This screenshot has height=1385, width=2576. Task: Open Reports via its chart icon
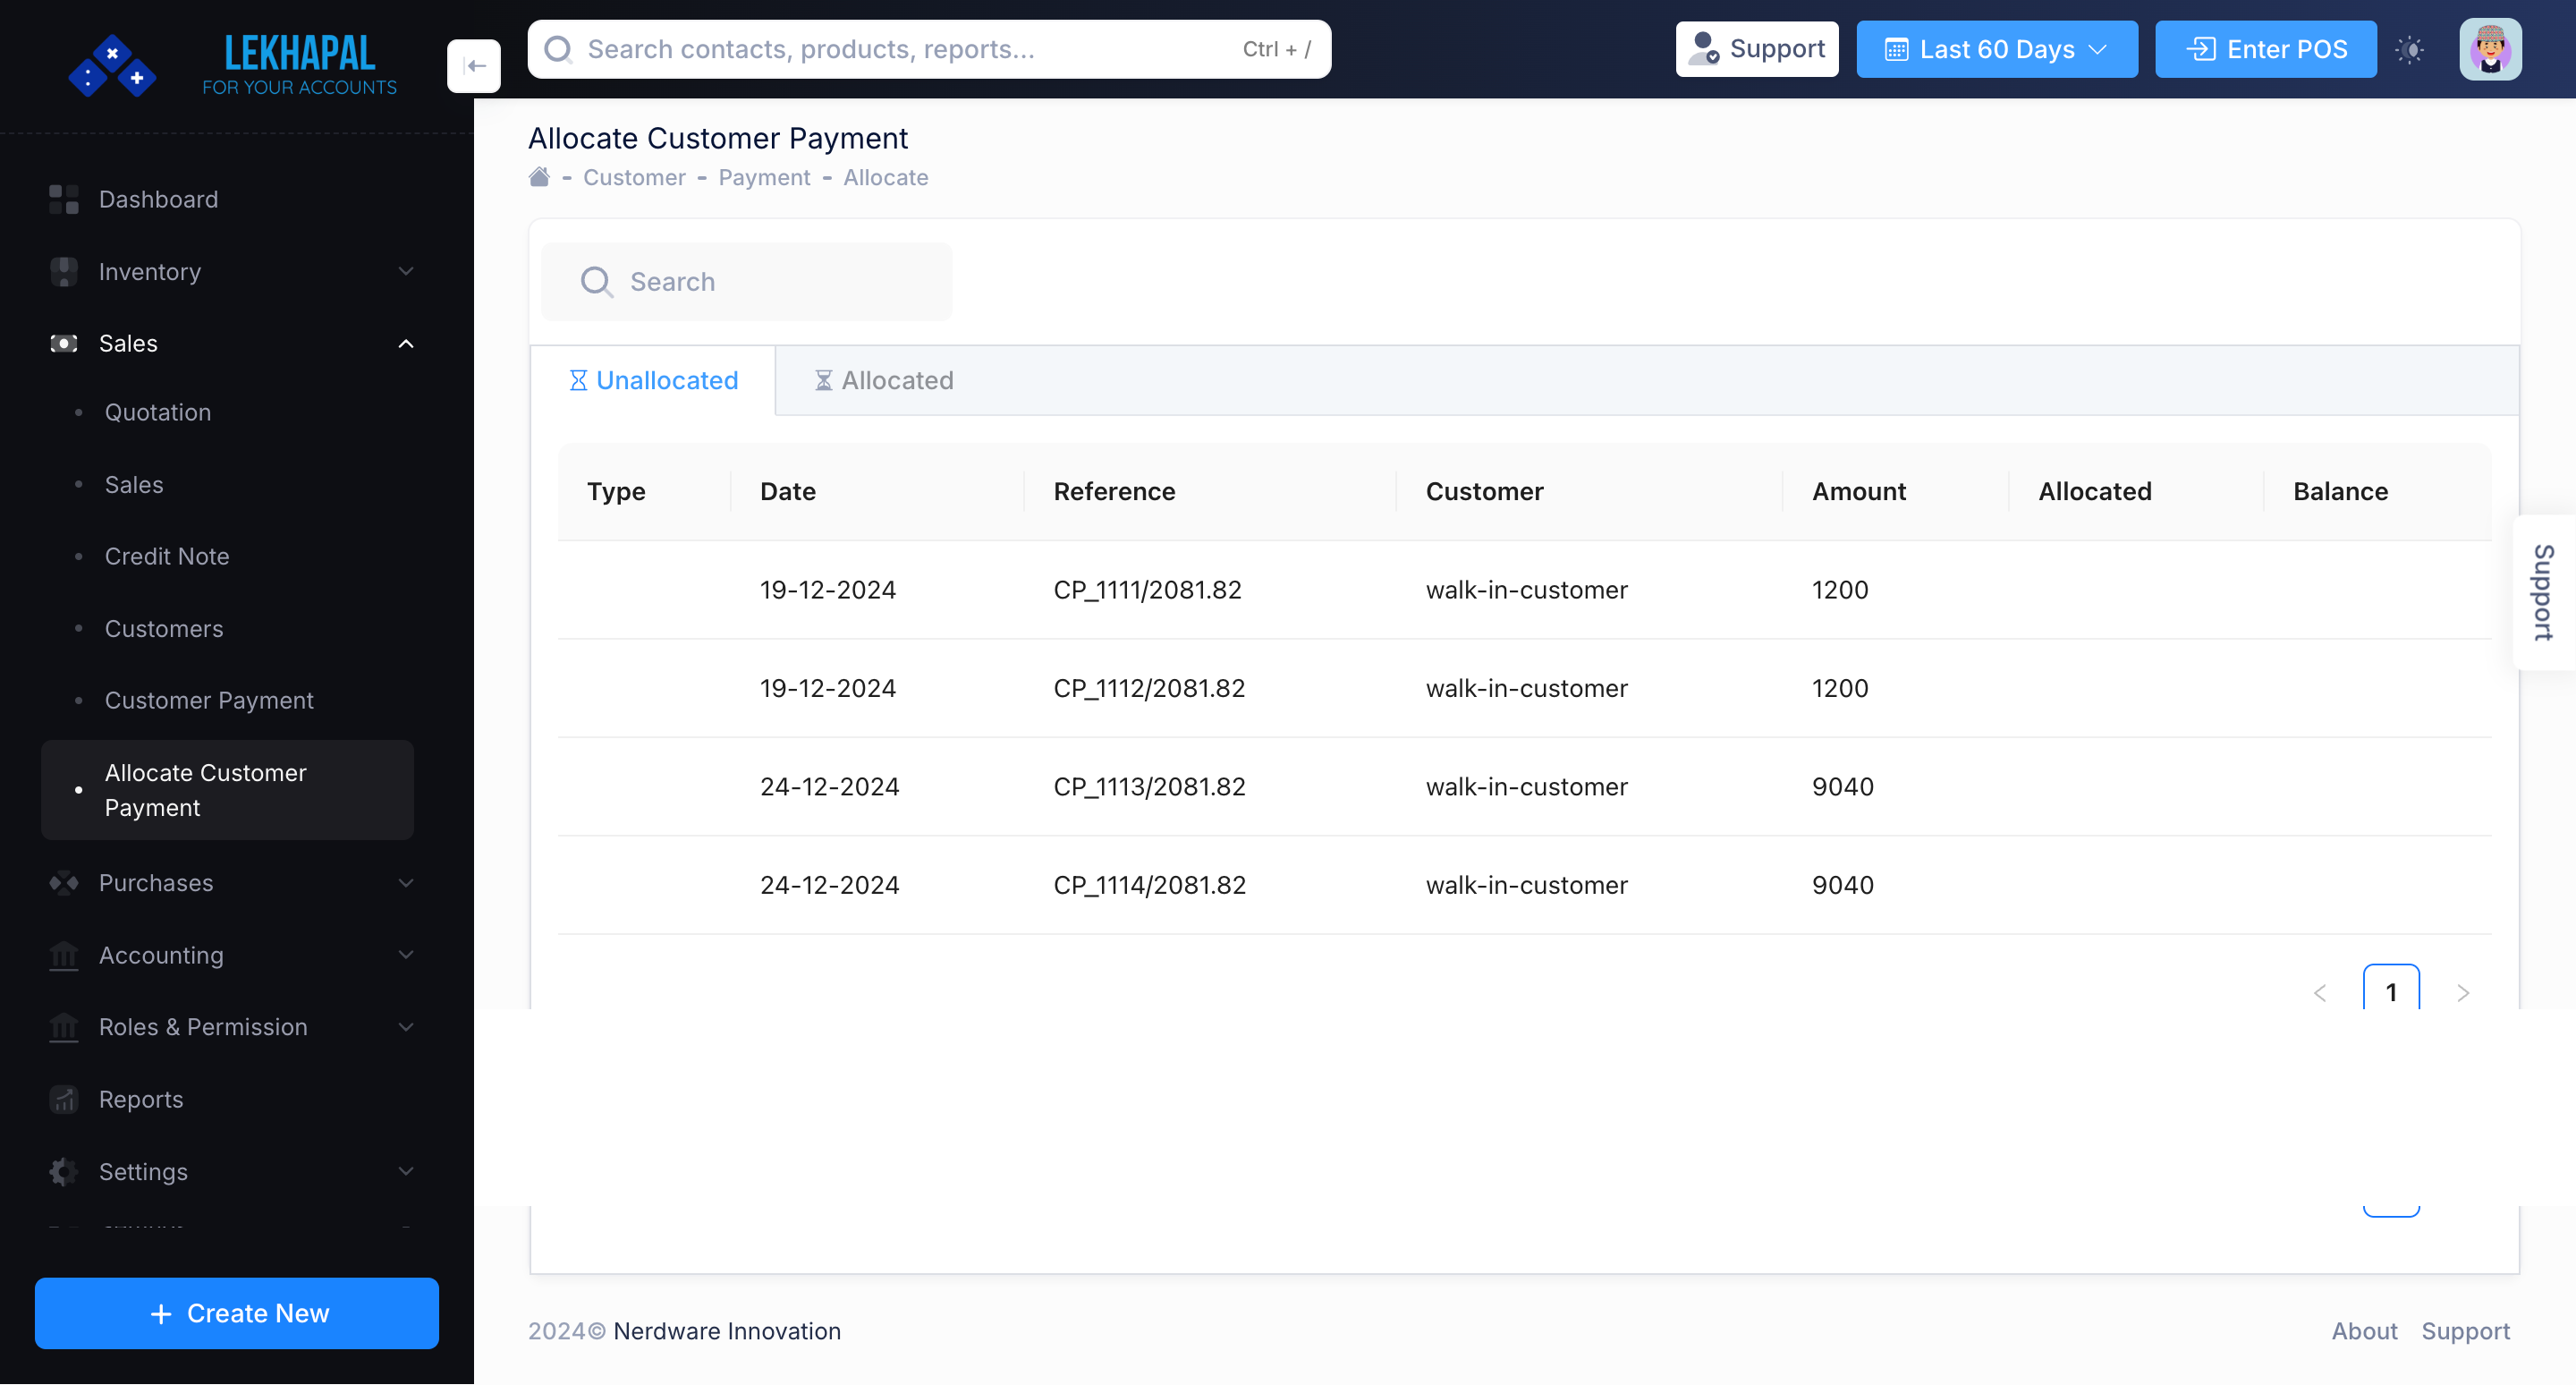click(63, 1099)
